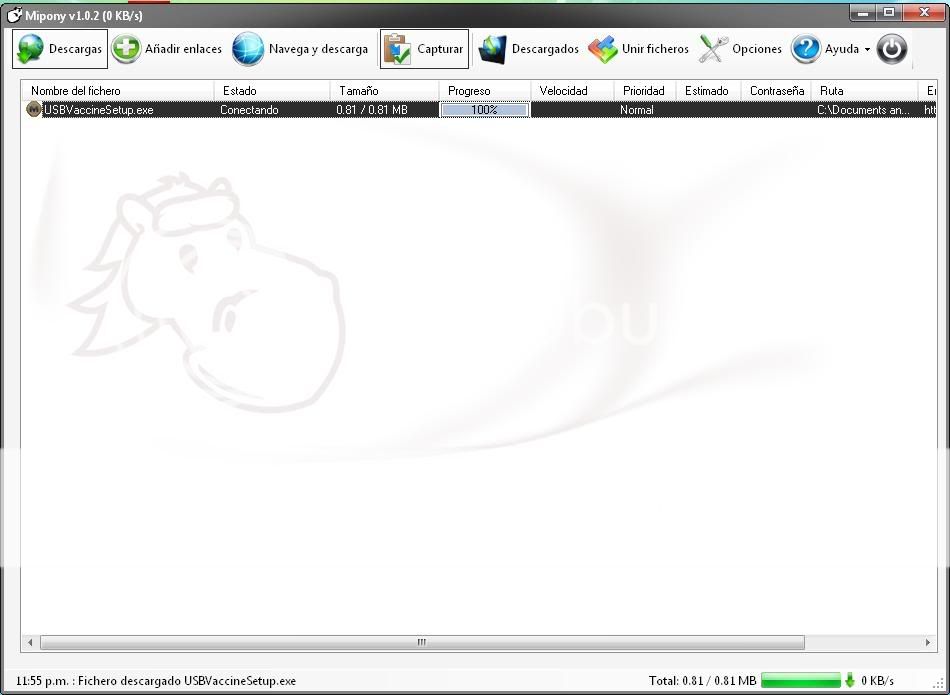The width and height of the screenshot is (950, 695).
Task: Sort by Prioridad column header
Action: click(645, 91)
